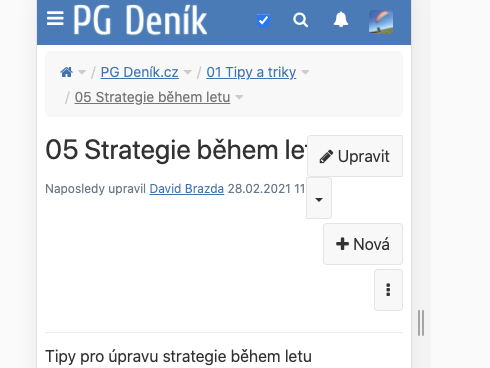Open the 01 Tipy a triky breadcrumb

(x=251, y=72)
